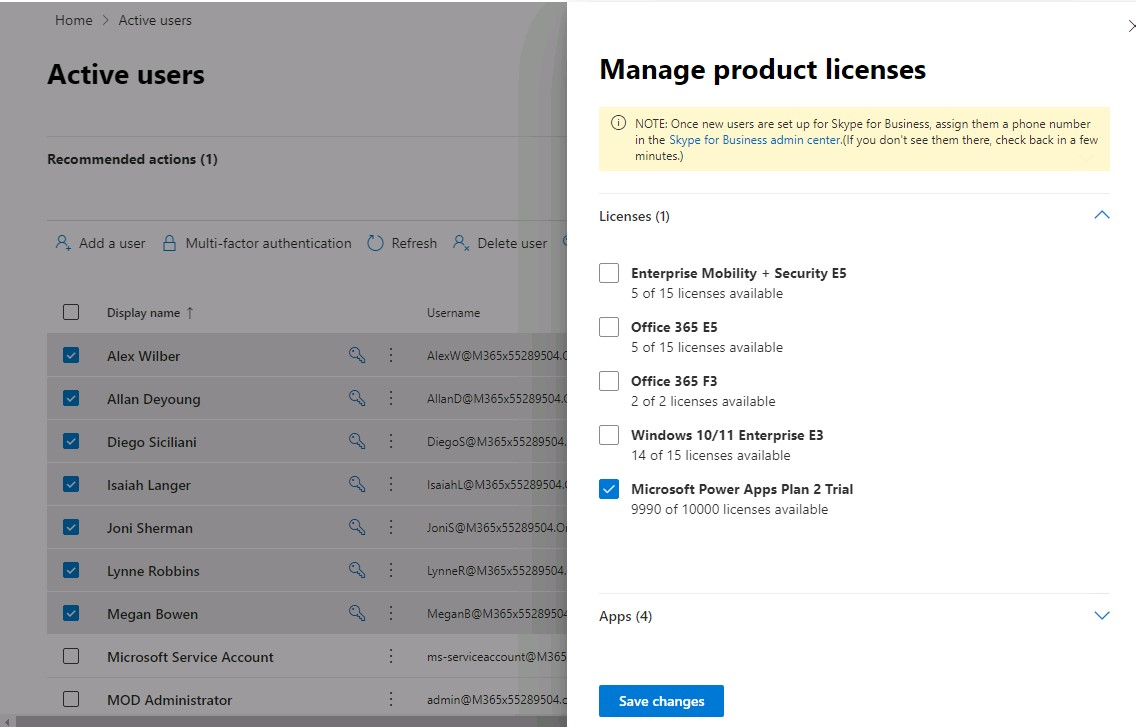This screenshot has width=1136, height=727.
Task: Click the Active users breadcrumb item
Action: pyautogui.click(x=154, y=19)
